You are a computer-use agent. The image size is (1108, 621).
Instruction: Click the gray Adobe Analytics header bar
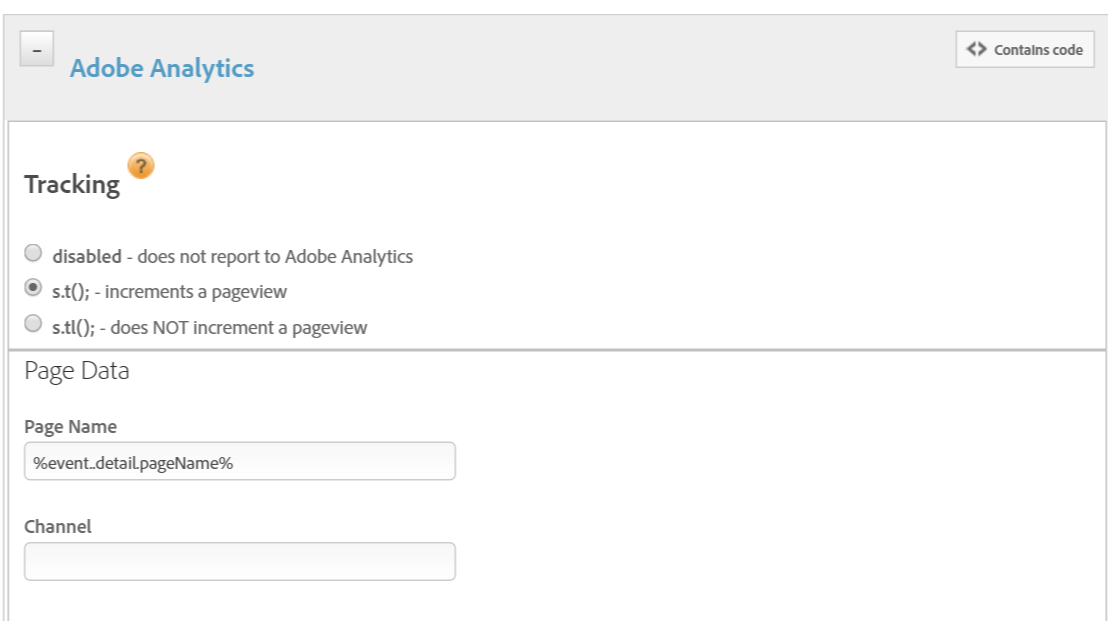555,68
